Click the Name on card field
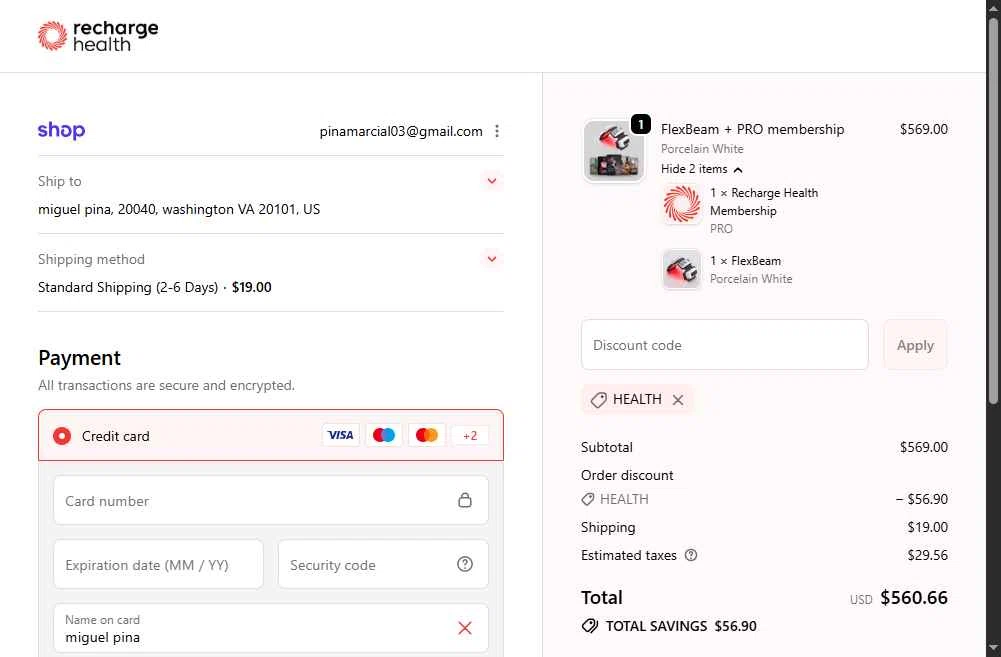 (x=271, y=628)
